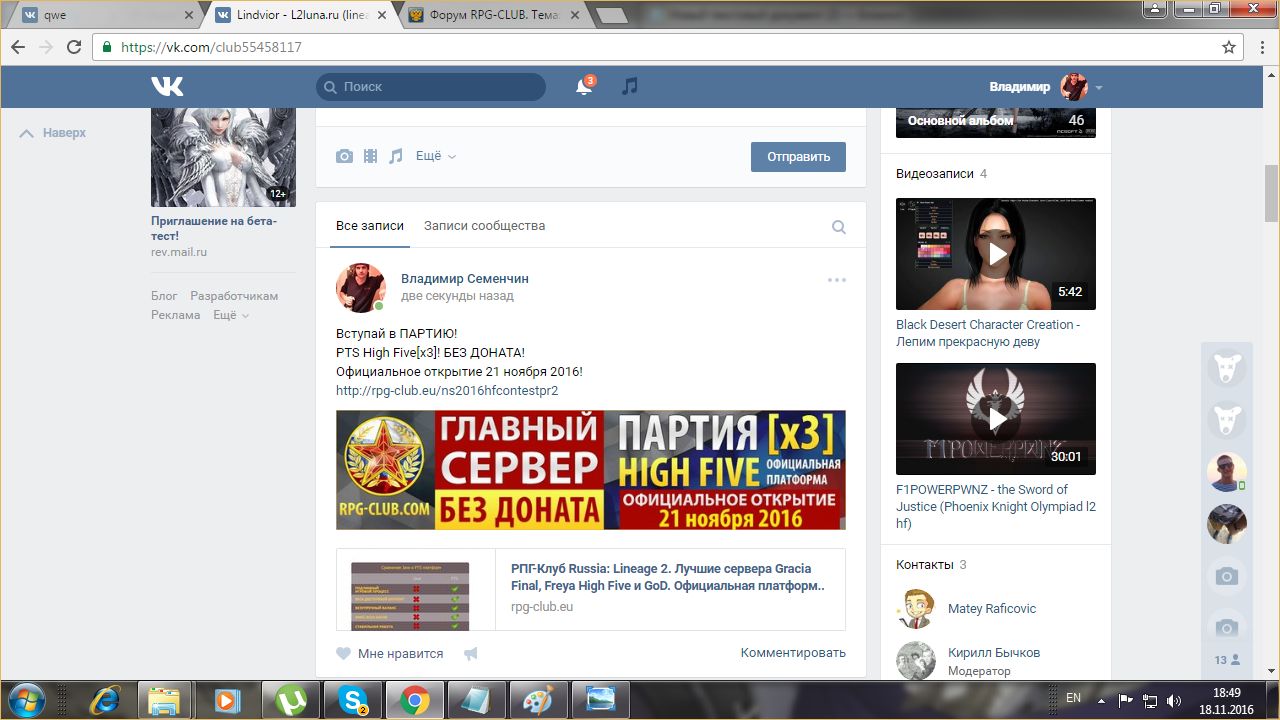Switch to Записи сообщества tab

coord(484,226)
